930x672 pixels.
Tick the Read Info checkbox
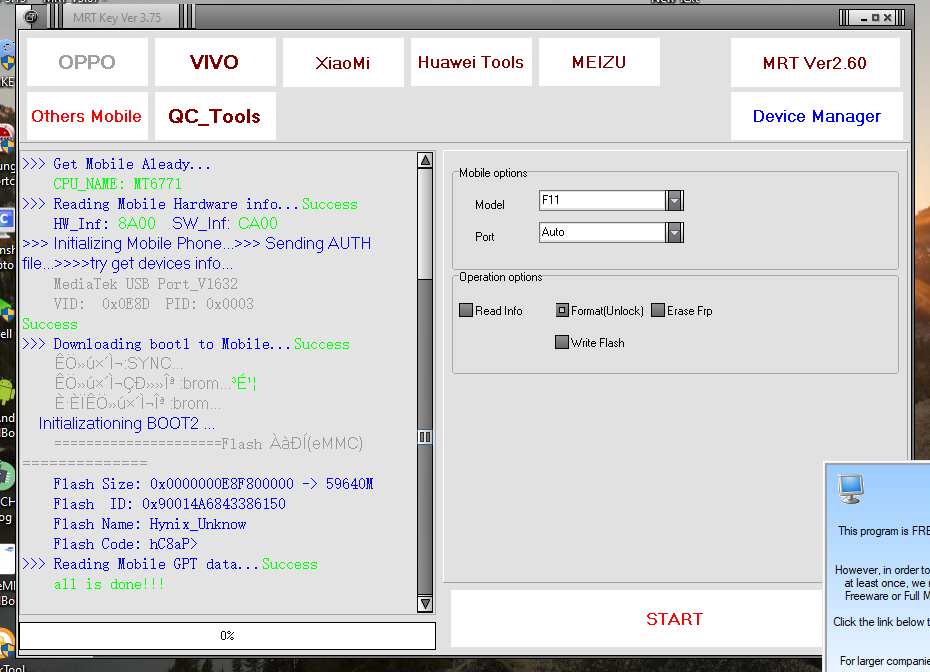(x=466, y=310)
